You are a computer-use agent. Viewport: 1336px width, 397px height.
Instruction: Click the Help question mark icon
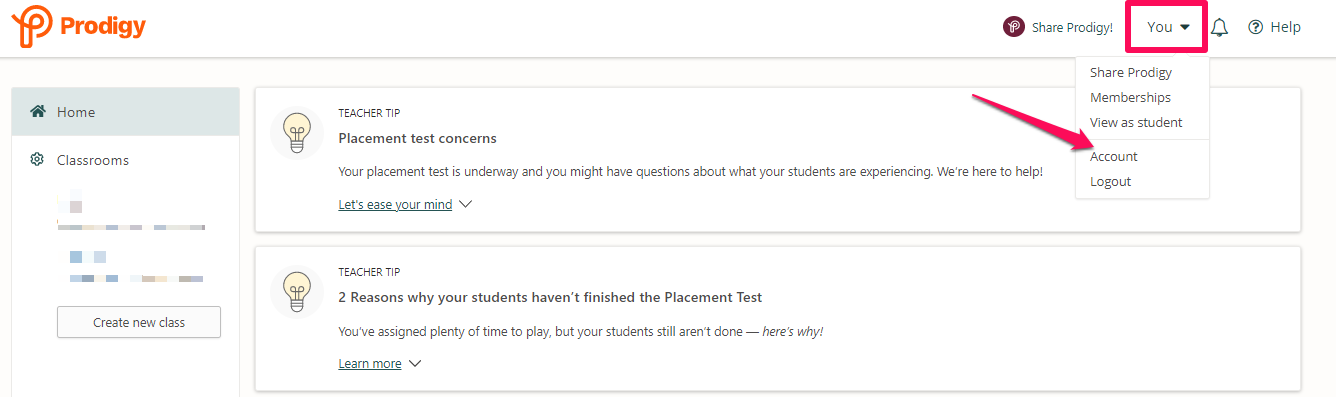point(1256,27)
